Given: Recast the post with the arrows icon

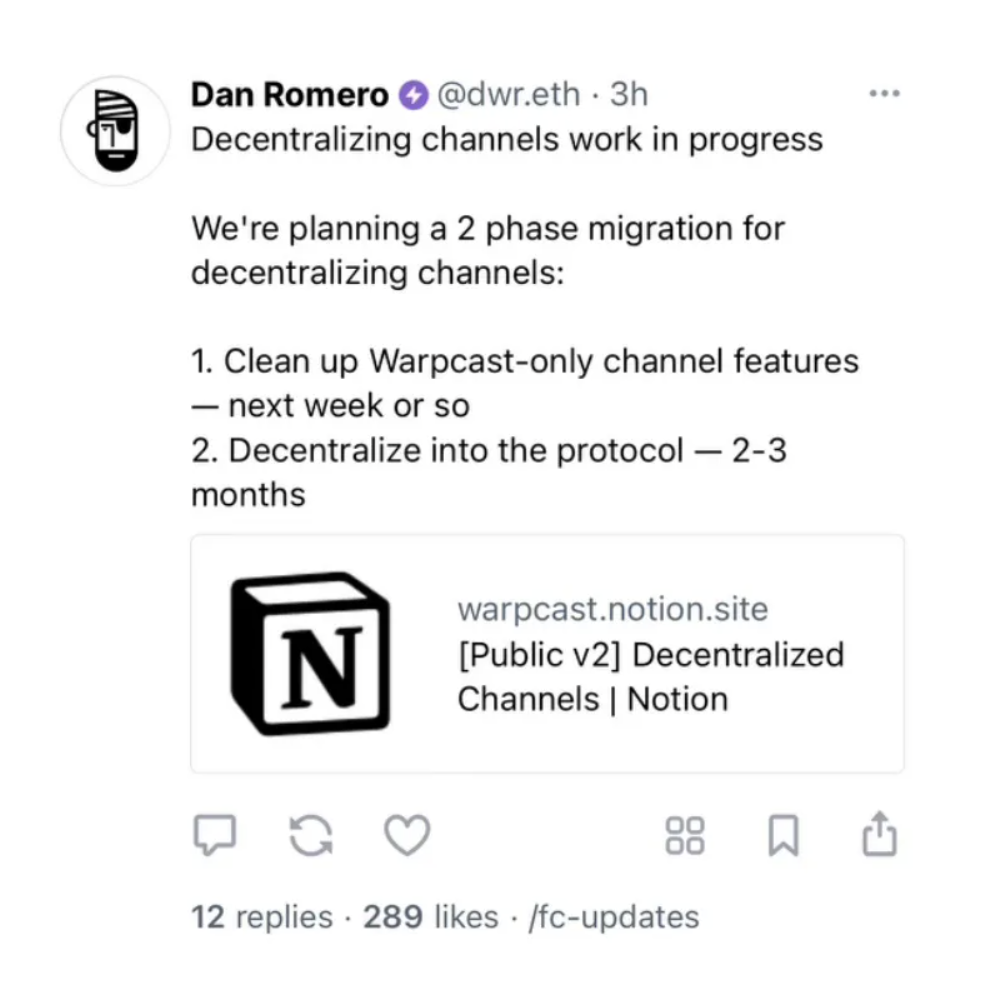Looking at the screenshot, I should 311,835.
